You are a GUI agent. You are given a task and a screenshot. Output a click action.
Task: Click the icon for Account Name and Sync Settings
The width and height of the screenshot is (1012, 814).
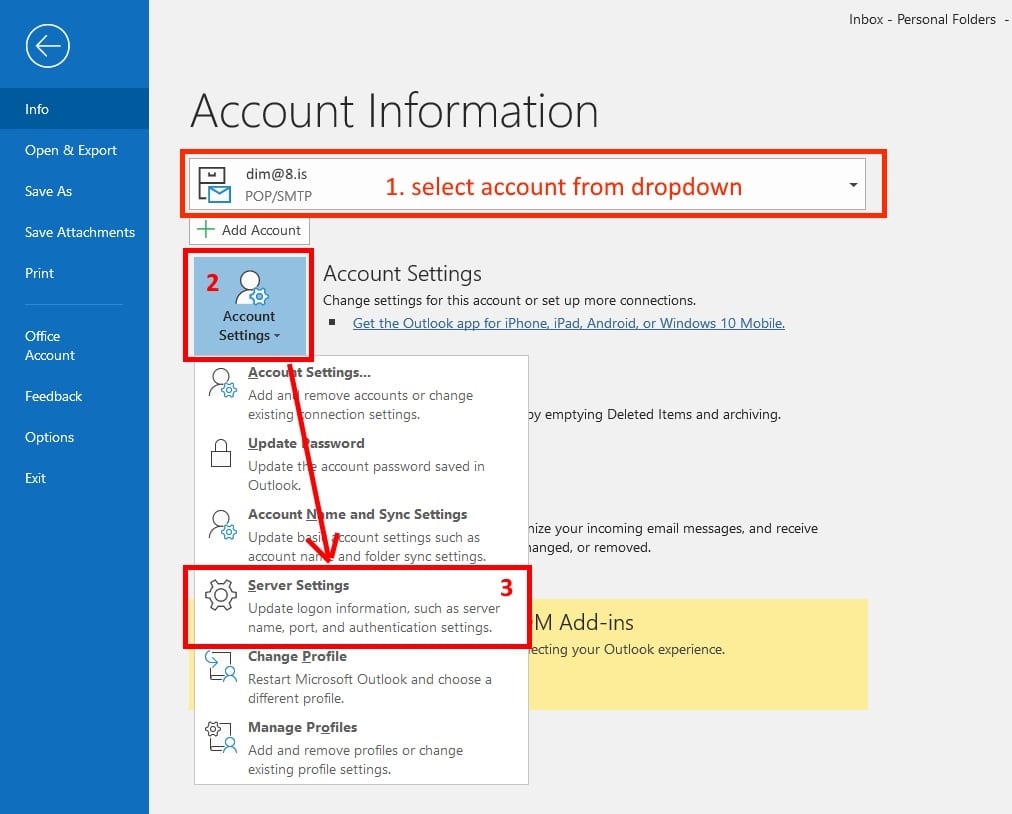tap(222, 525)
